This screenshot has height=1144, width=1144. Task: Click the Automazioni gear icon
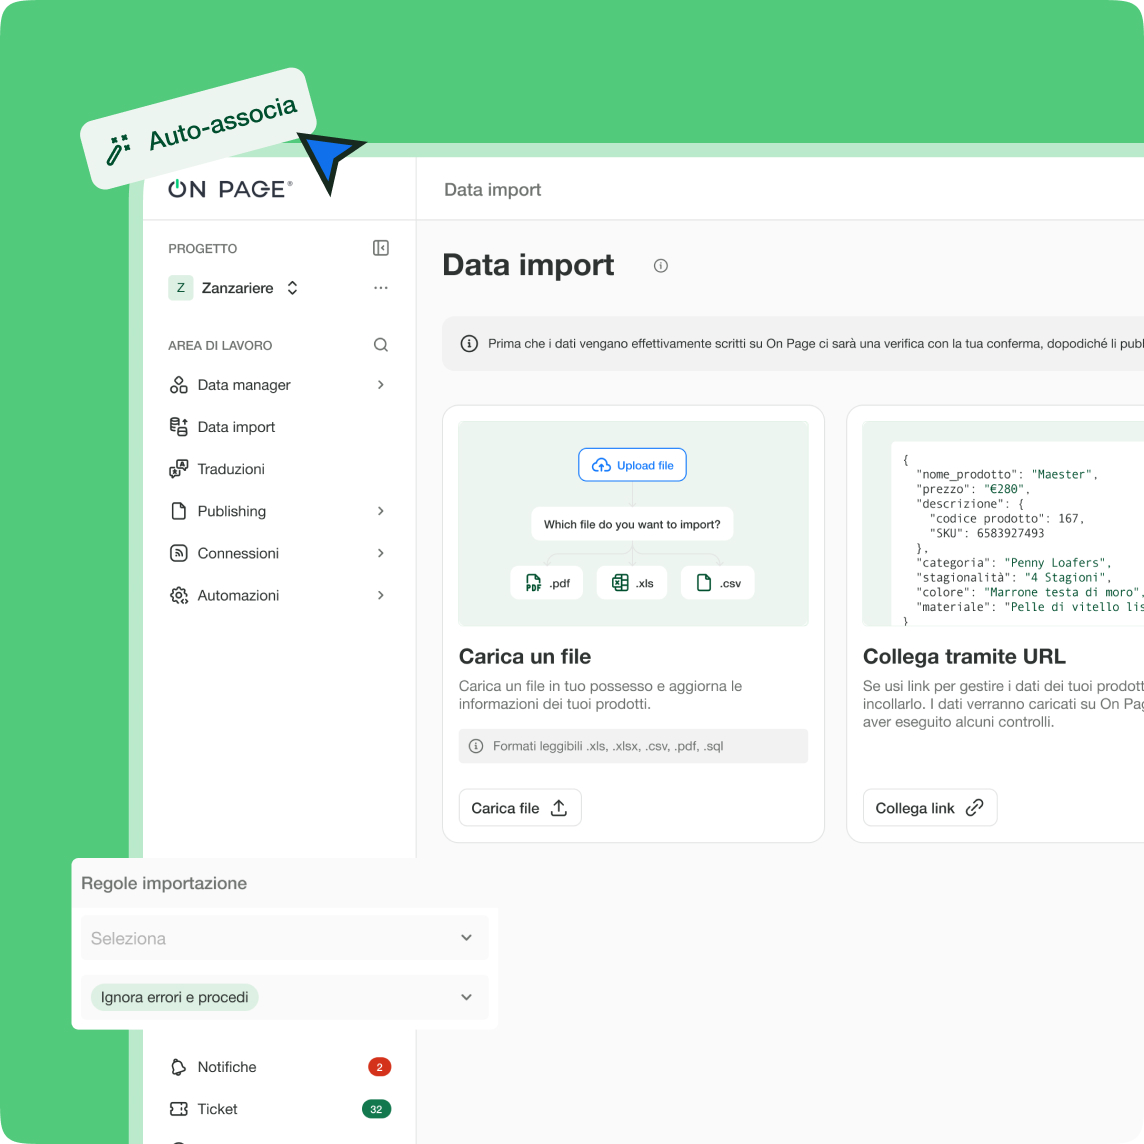click(179, 595)
